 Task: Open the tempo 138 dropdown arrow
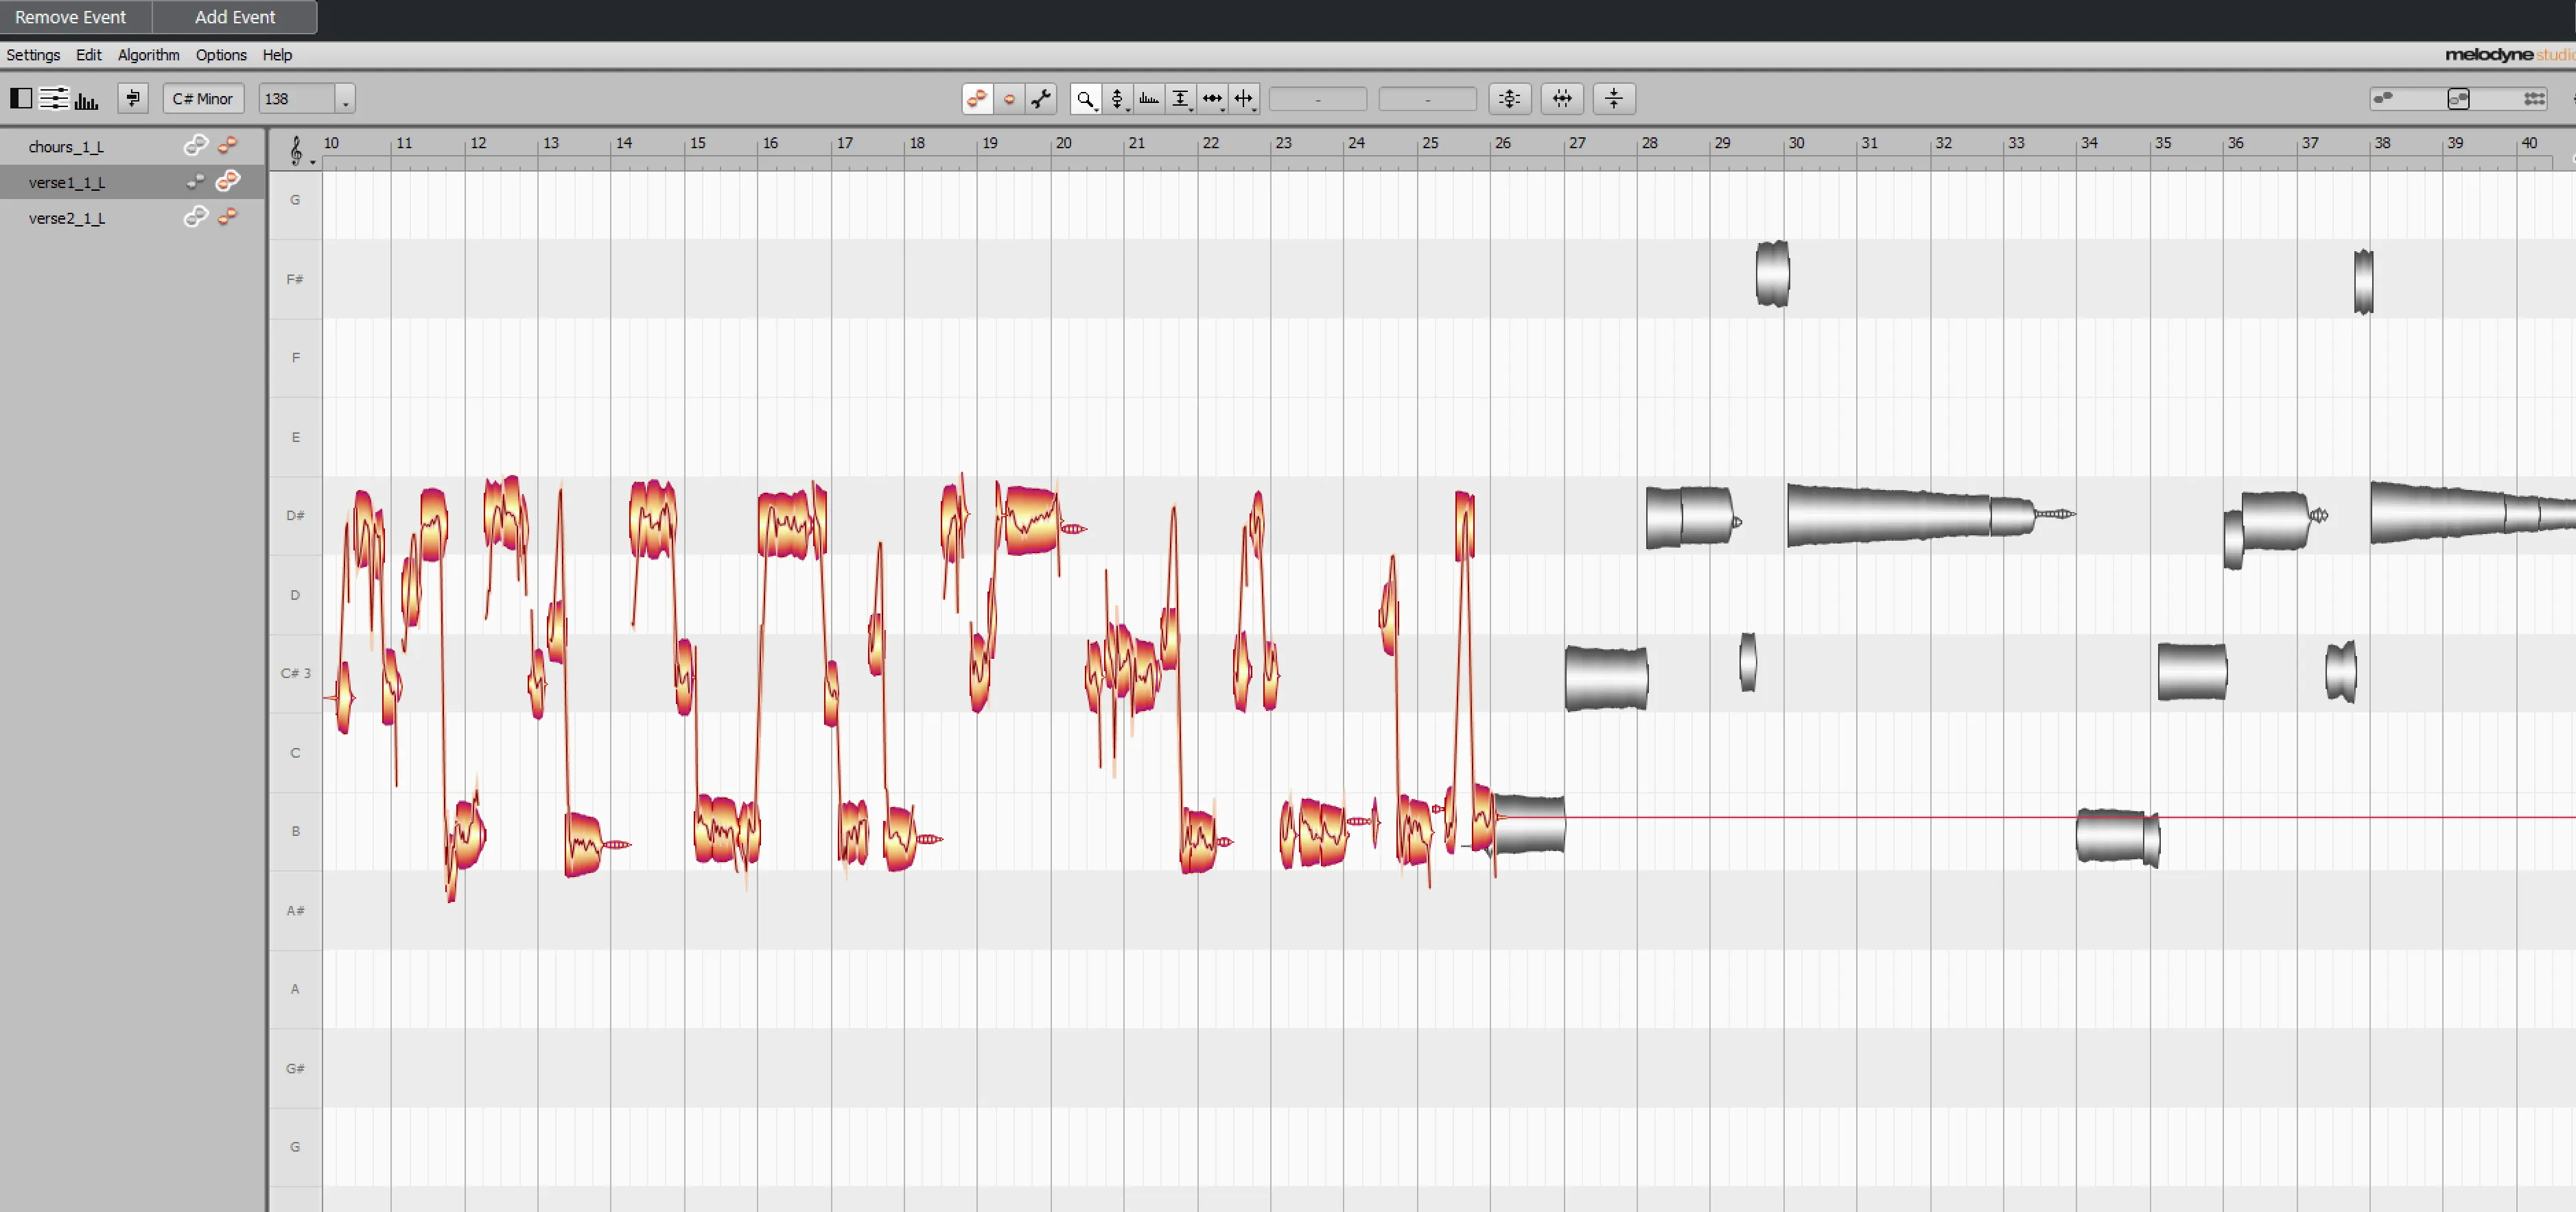(345, 99)
